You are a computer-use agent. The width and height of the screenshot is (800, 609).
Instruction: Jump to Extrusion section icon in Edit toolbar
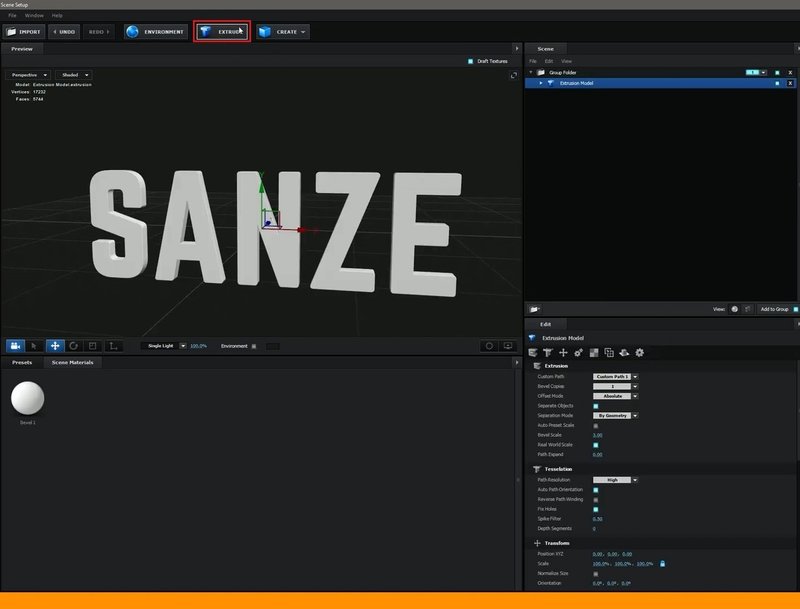pos(533,352)
